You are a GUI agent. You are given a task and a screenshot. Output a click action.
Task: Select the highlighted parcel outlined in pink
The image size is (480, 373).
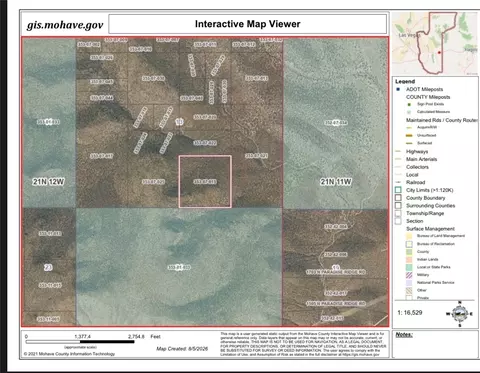tap(205, 182)
